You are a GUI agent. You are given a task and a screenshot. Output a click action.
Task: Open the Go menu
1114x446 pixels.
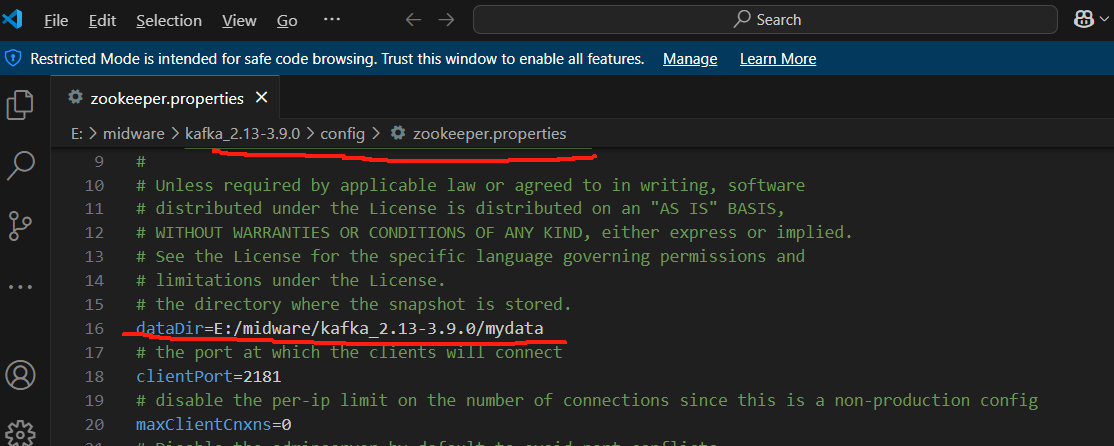(x=287, y=21)
